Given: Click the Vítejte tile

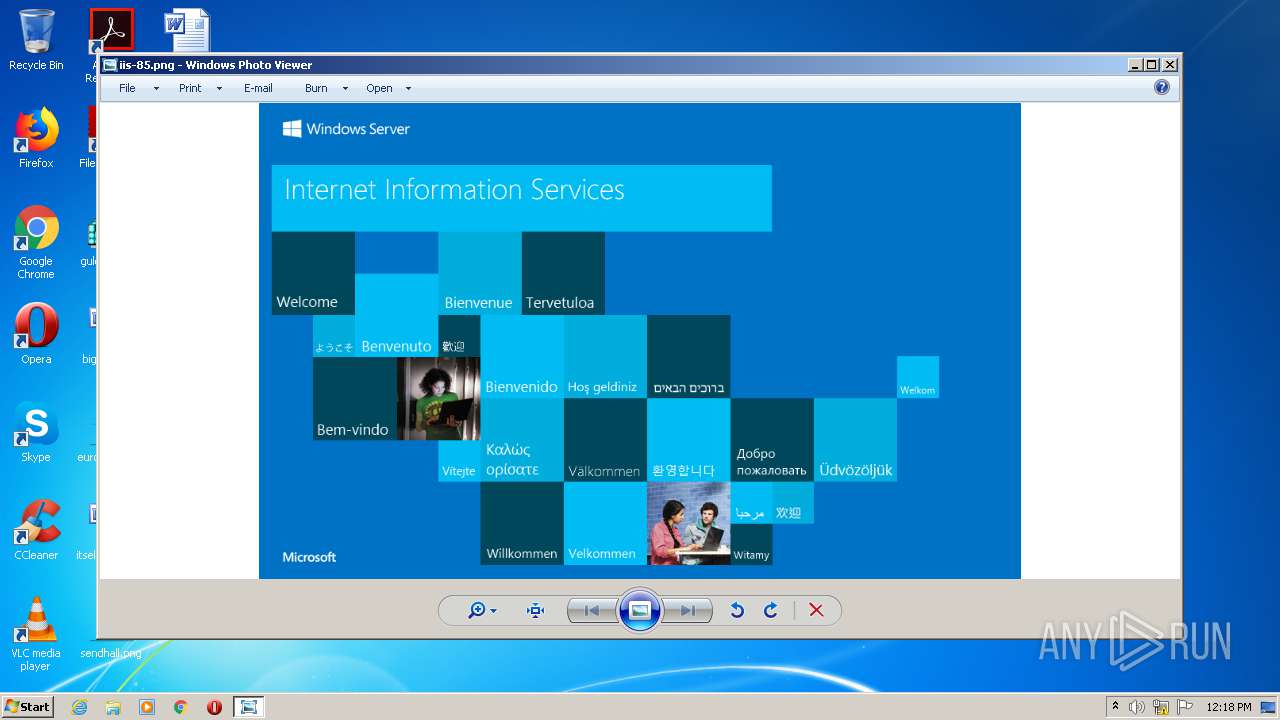Looking at the screenshot, I should [x=459, y=461].
